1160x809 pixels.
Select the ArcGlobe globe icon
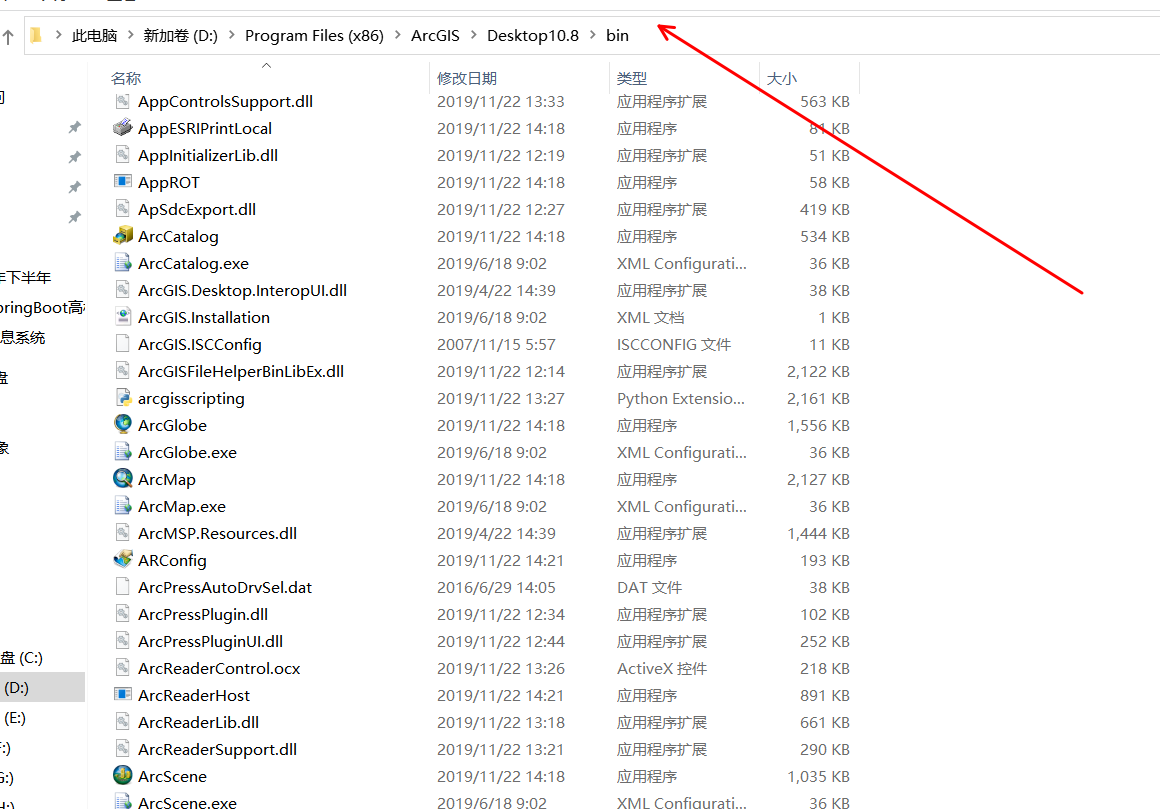click(123, 424)
